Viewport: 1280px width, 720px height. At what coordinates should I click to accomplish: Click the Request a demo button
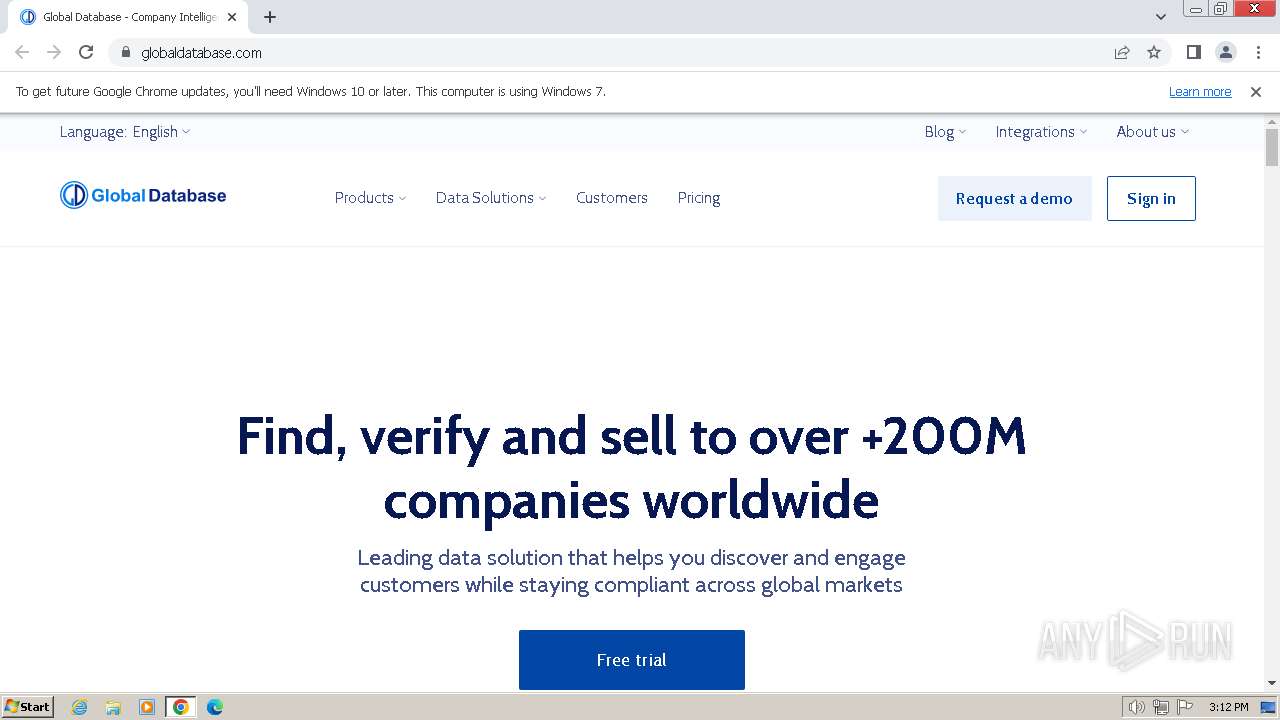(x=1014, y=198)
